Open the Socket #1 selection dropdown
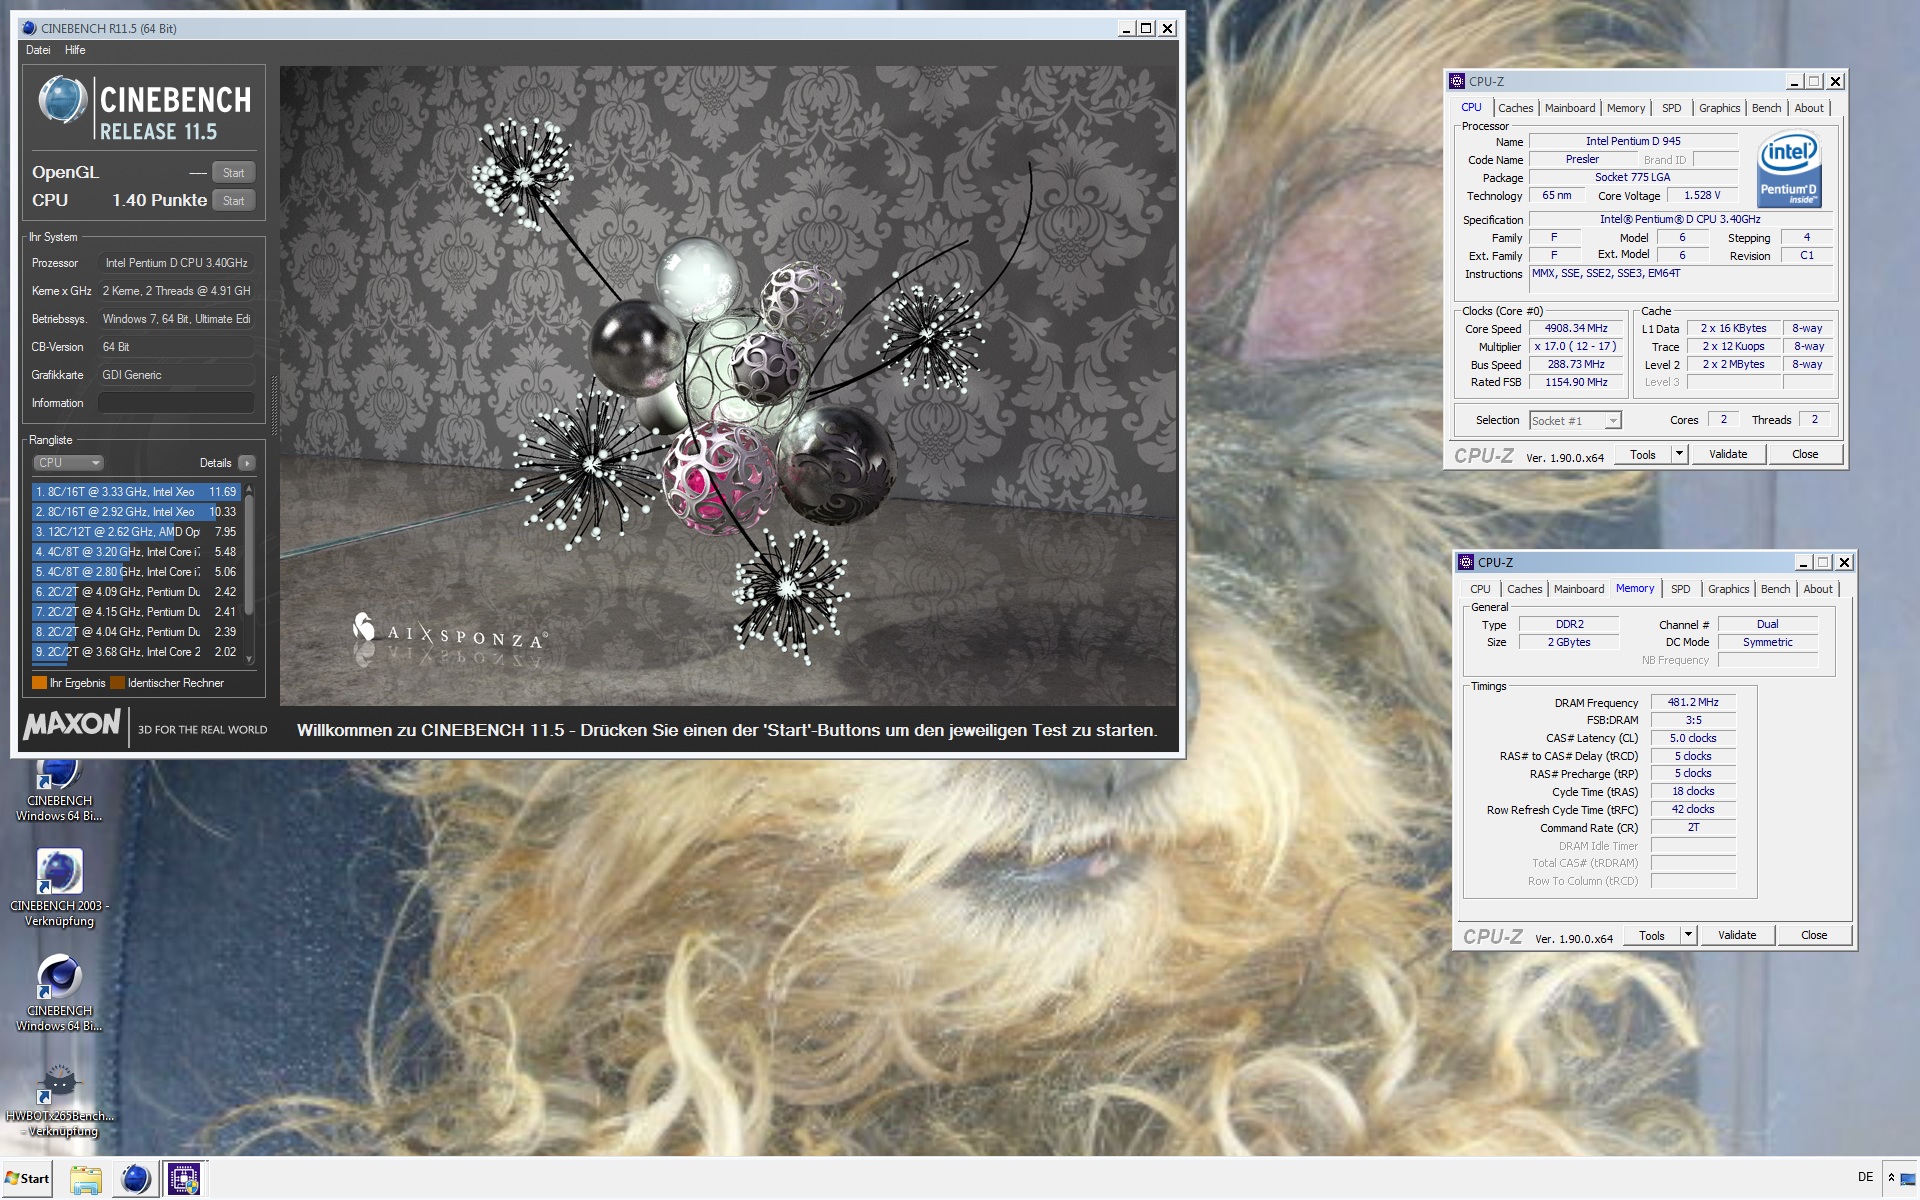The height and width of the screenshot is (1200, 1920). (x=1575, y=421)
